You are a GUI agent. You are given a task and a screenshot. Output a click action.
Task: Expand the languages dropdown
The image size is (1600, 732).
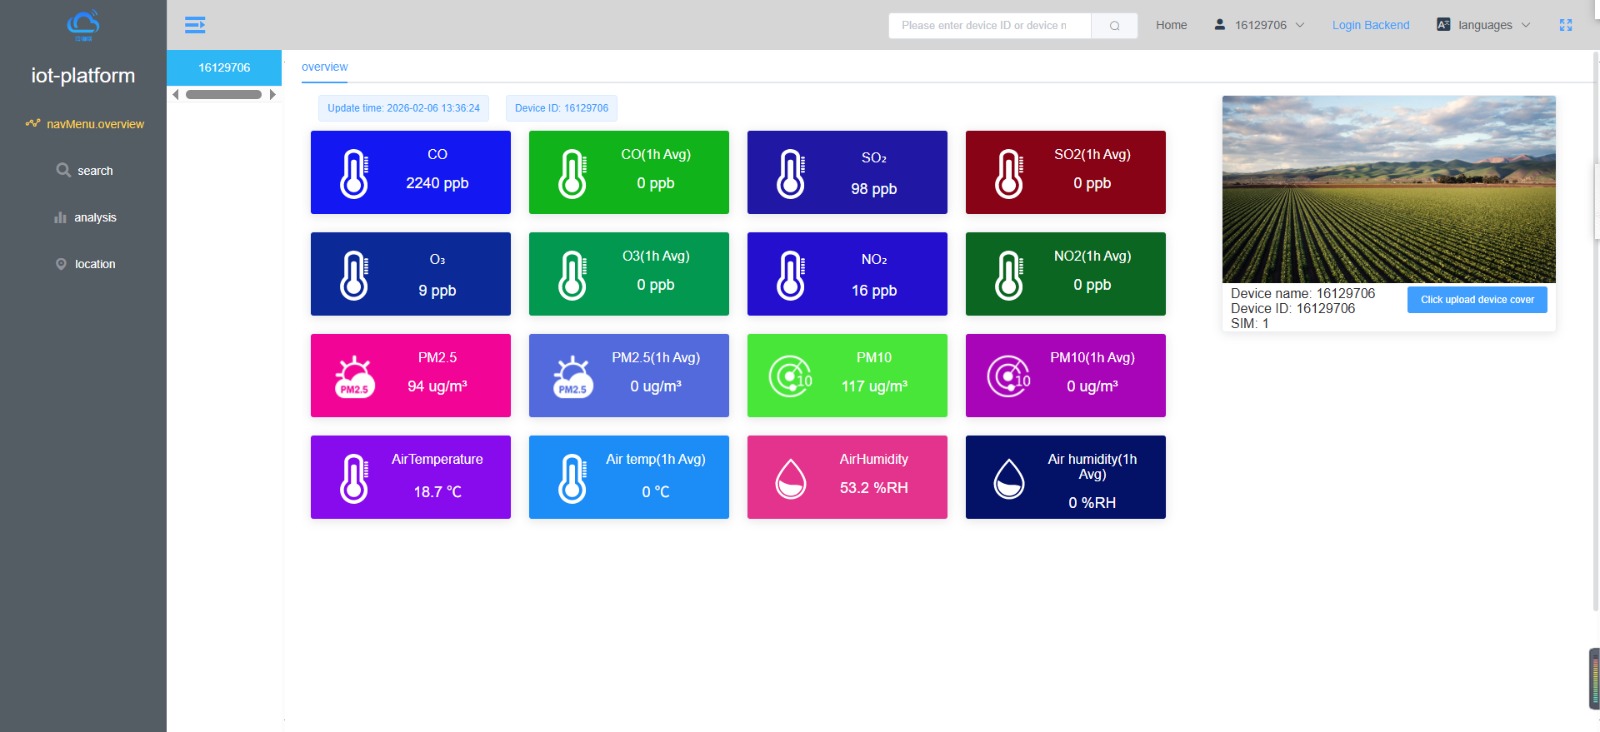(1484, 25)
